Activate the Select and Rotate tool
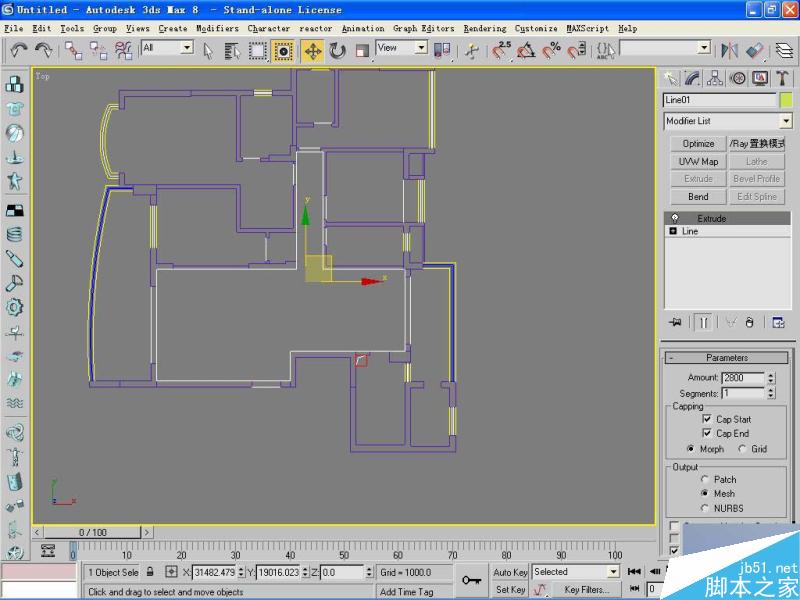The image size is (800, 600). click(339, 51)
